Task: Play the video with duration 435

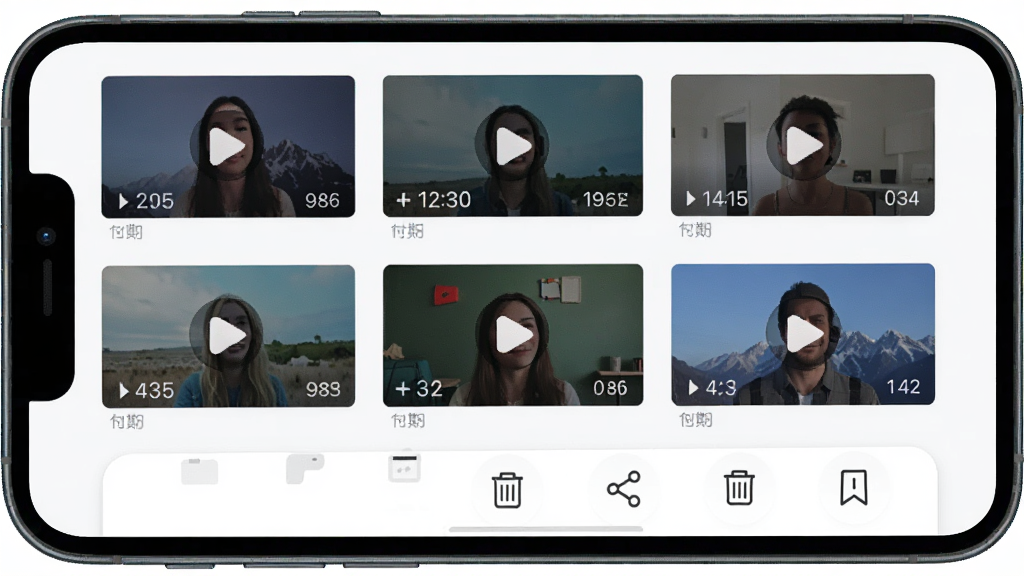Action: click(227, 335)
